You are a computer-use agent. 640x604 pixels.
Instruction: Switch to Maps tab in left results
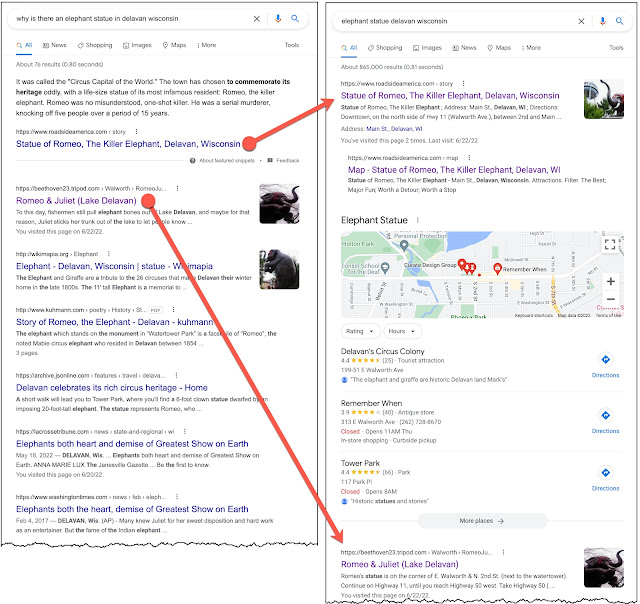174,45
